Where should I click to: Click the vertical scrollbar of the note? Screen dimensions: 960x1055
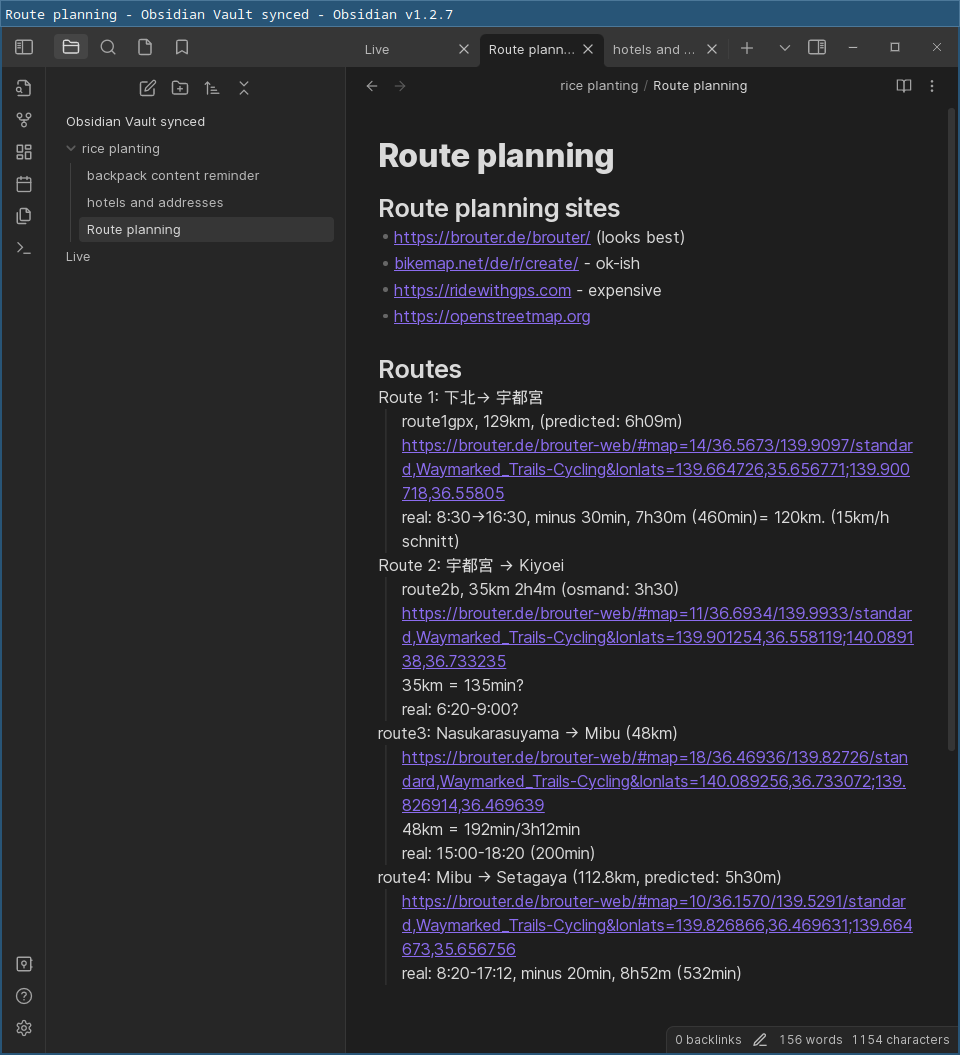point(951,431)
